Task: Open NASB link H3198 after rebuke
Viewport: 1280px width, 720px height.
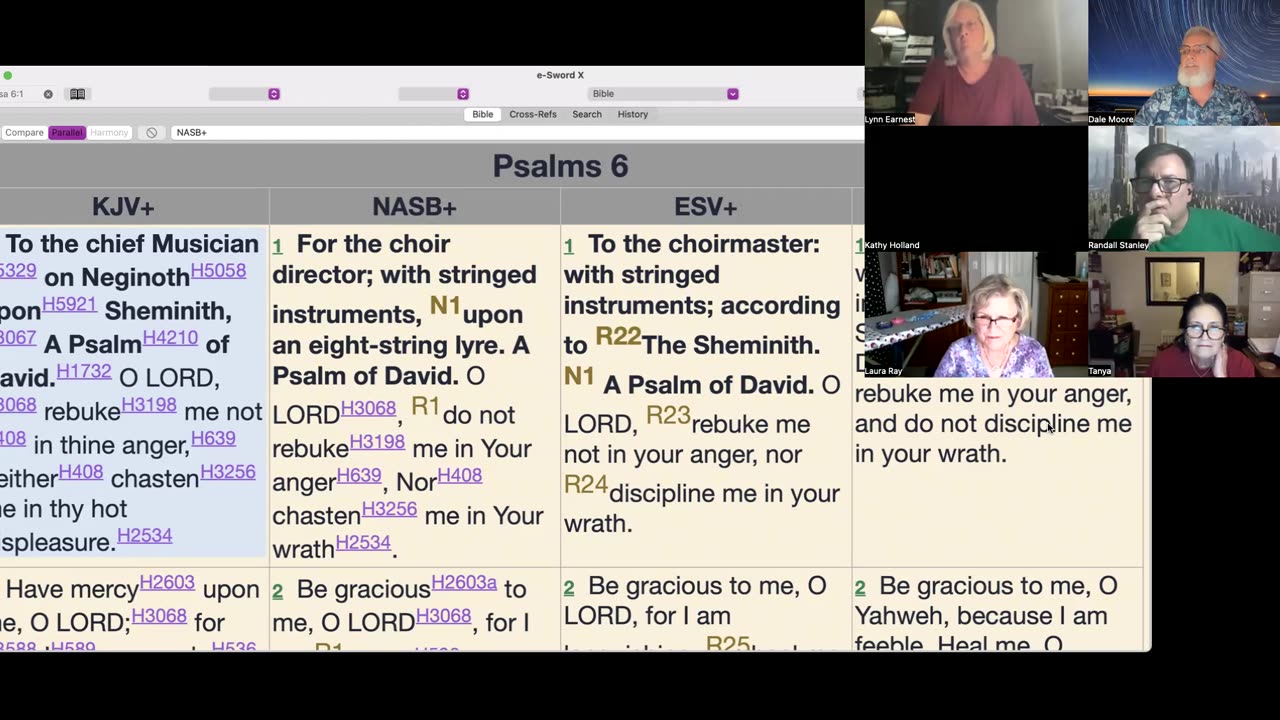Action: point(377,442)
